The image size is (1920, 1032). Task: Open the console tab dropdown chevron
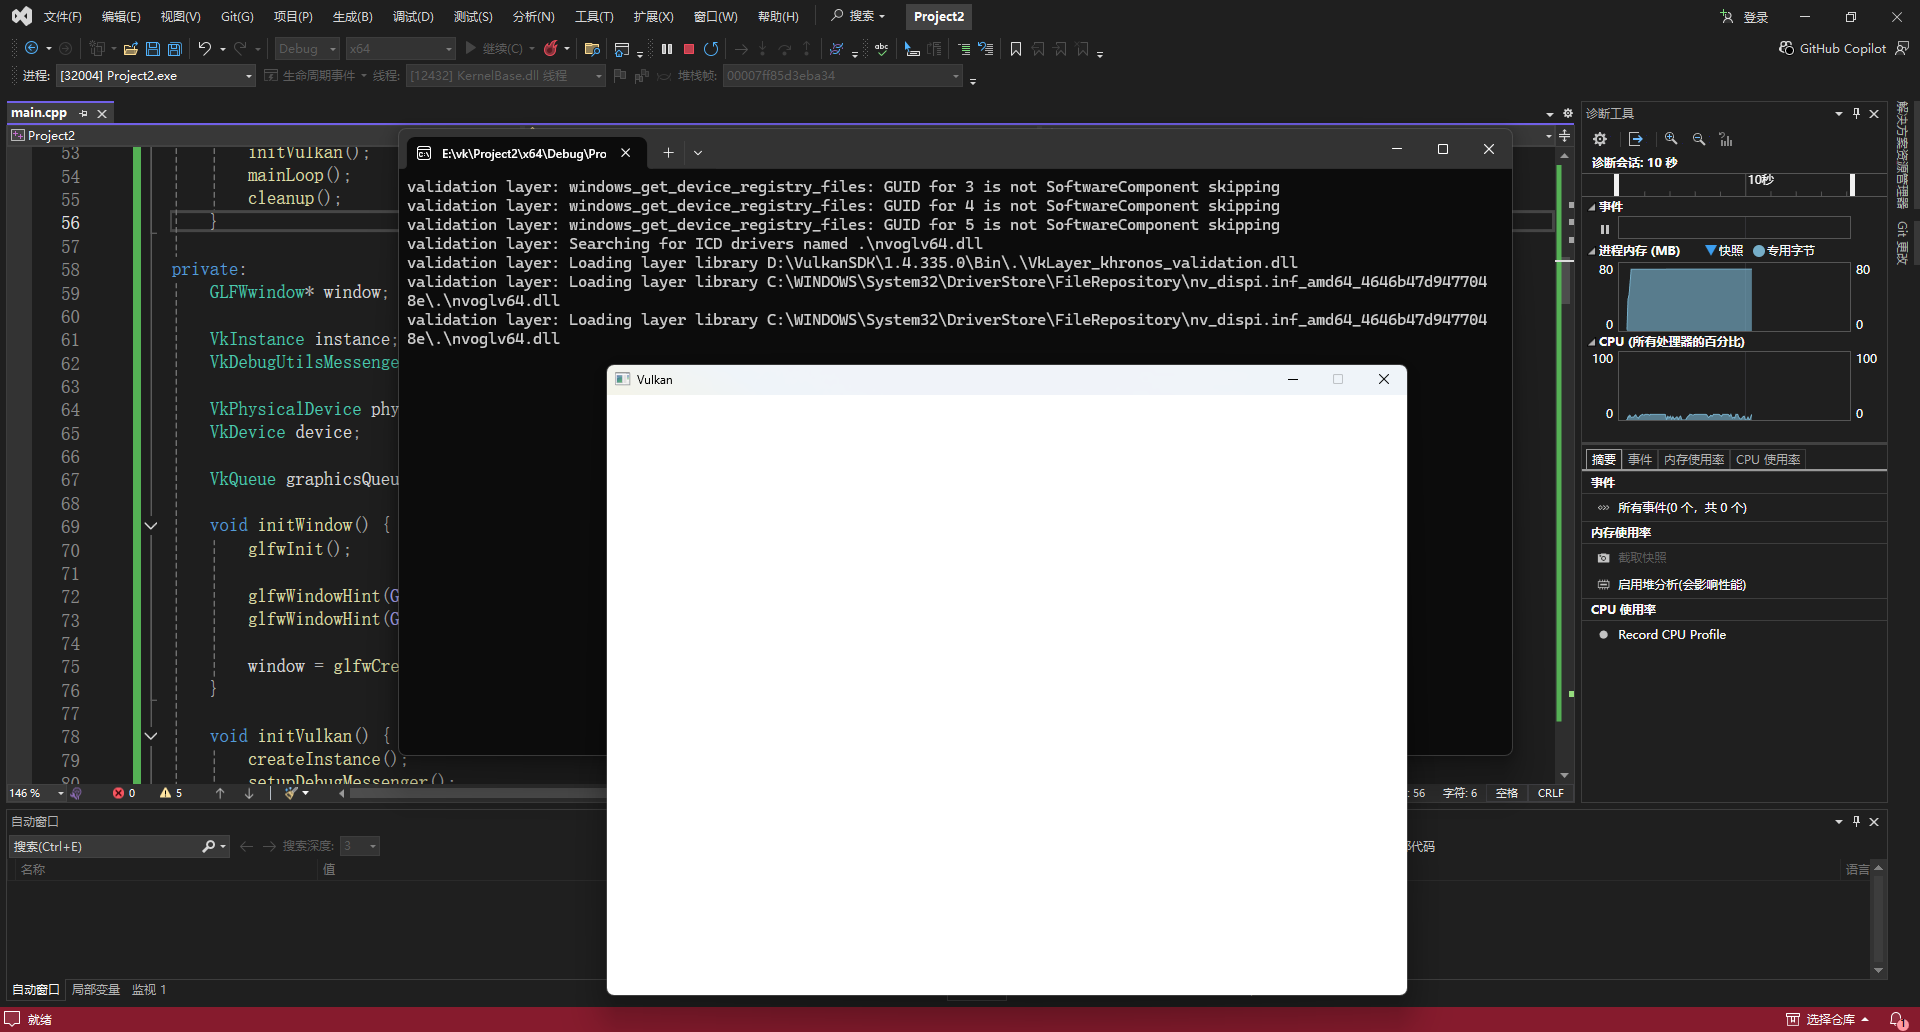[698, 153]
